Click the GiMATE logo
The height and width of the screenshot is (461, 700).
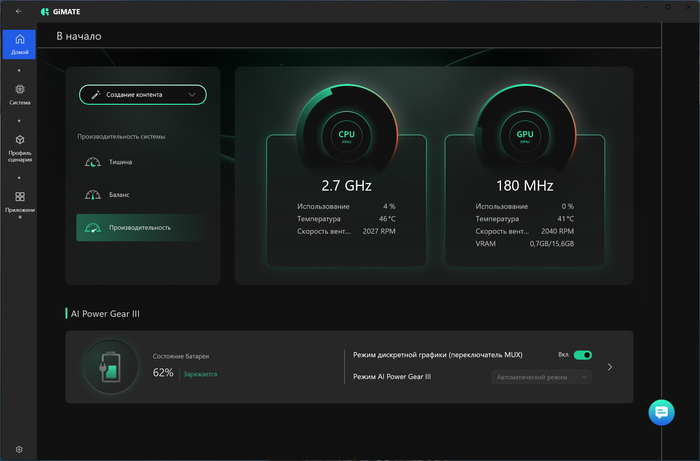coord(66,12)
